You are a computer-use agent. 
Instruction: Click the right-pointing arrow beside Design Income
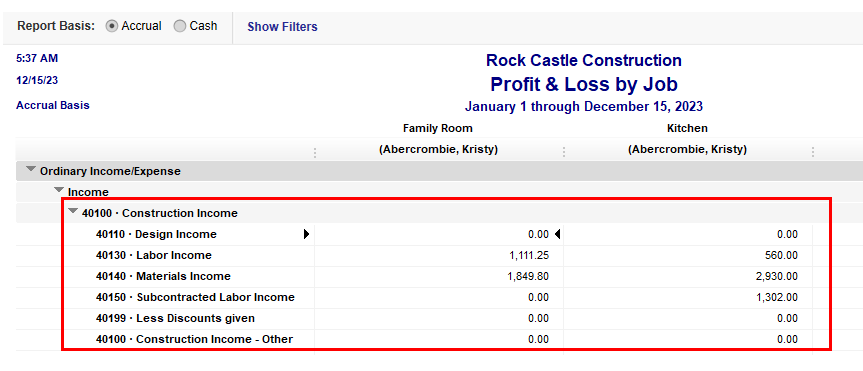307,234
